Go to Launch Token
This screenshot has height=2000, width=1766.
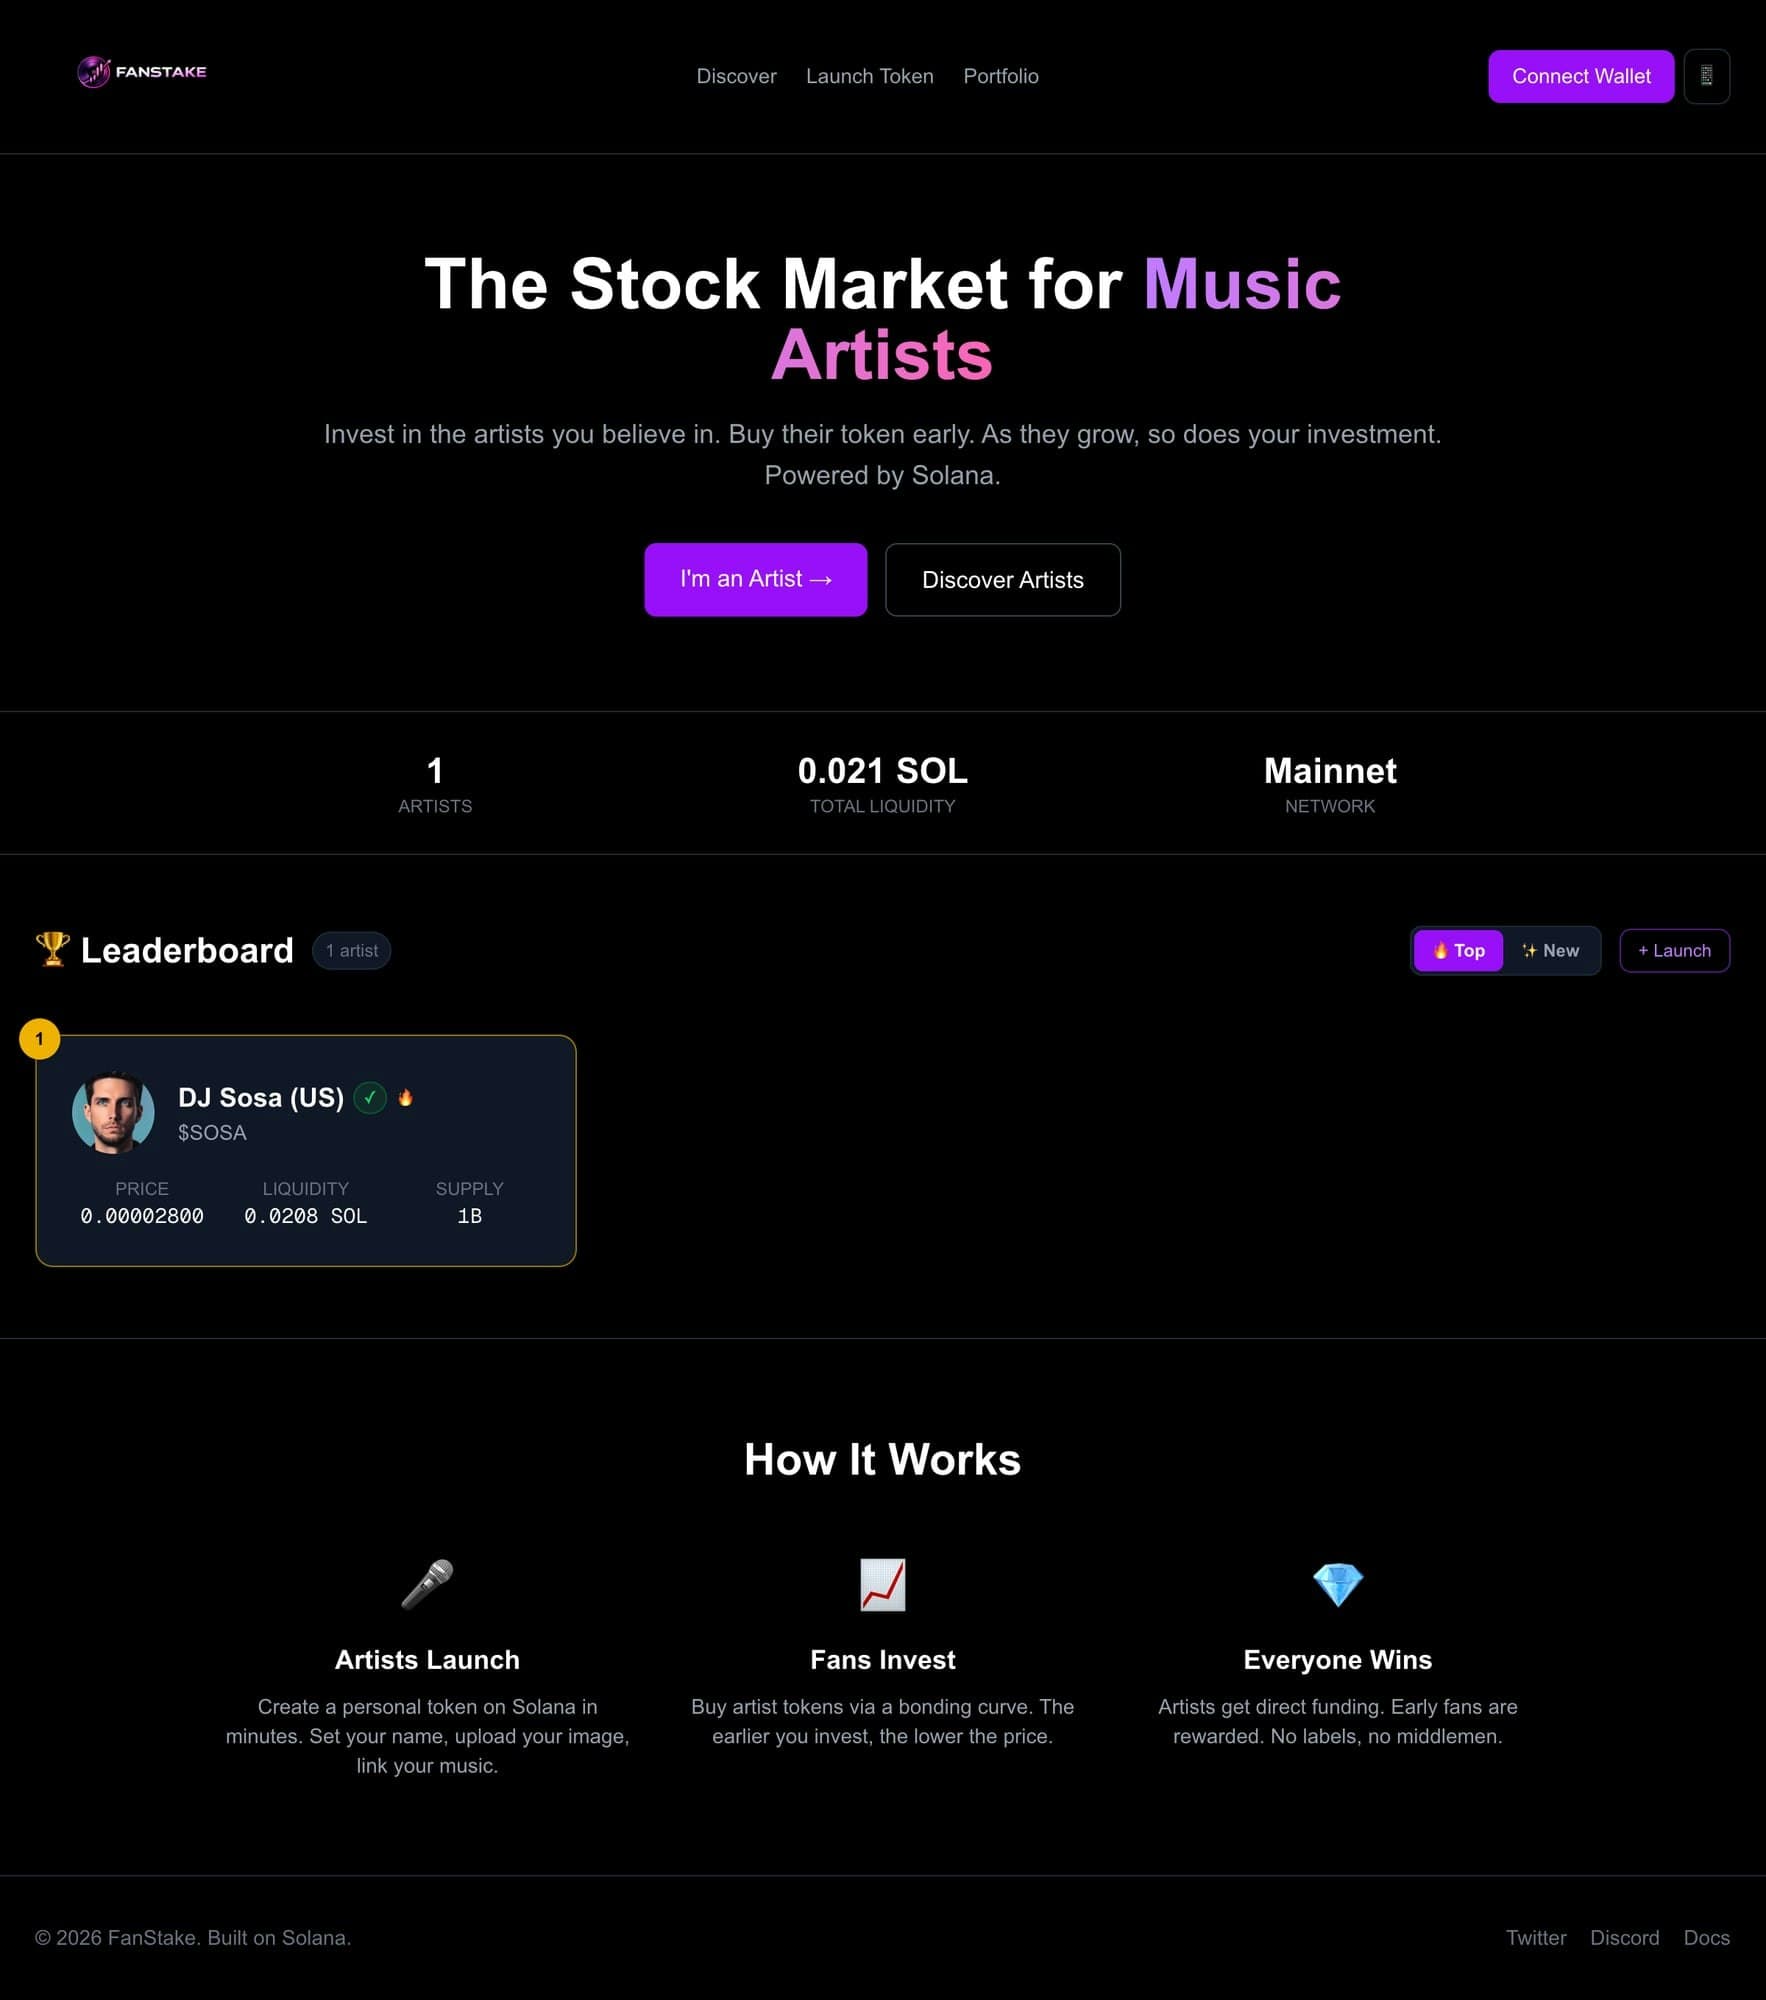869,76
